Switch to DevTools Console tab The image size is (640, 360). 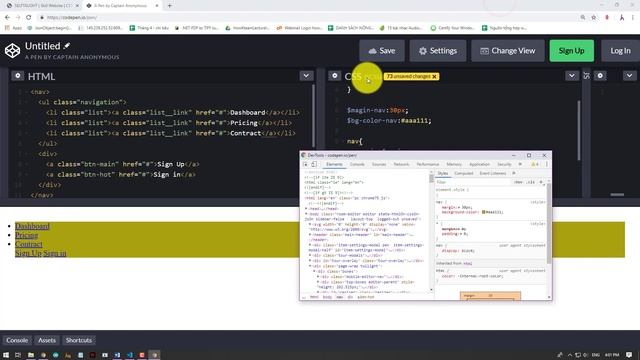357,164
